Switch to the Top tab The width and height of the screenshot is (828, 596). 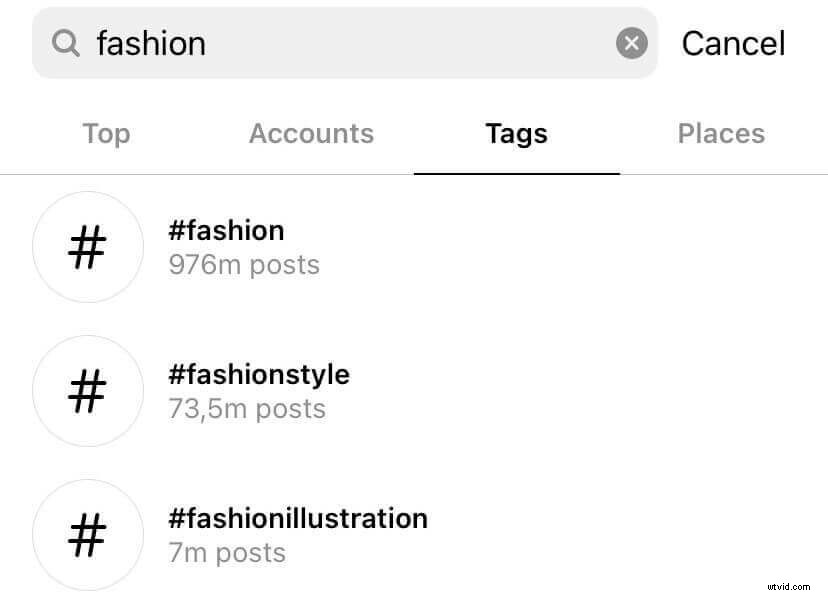pyautogui.click(x=106, y=133)
